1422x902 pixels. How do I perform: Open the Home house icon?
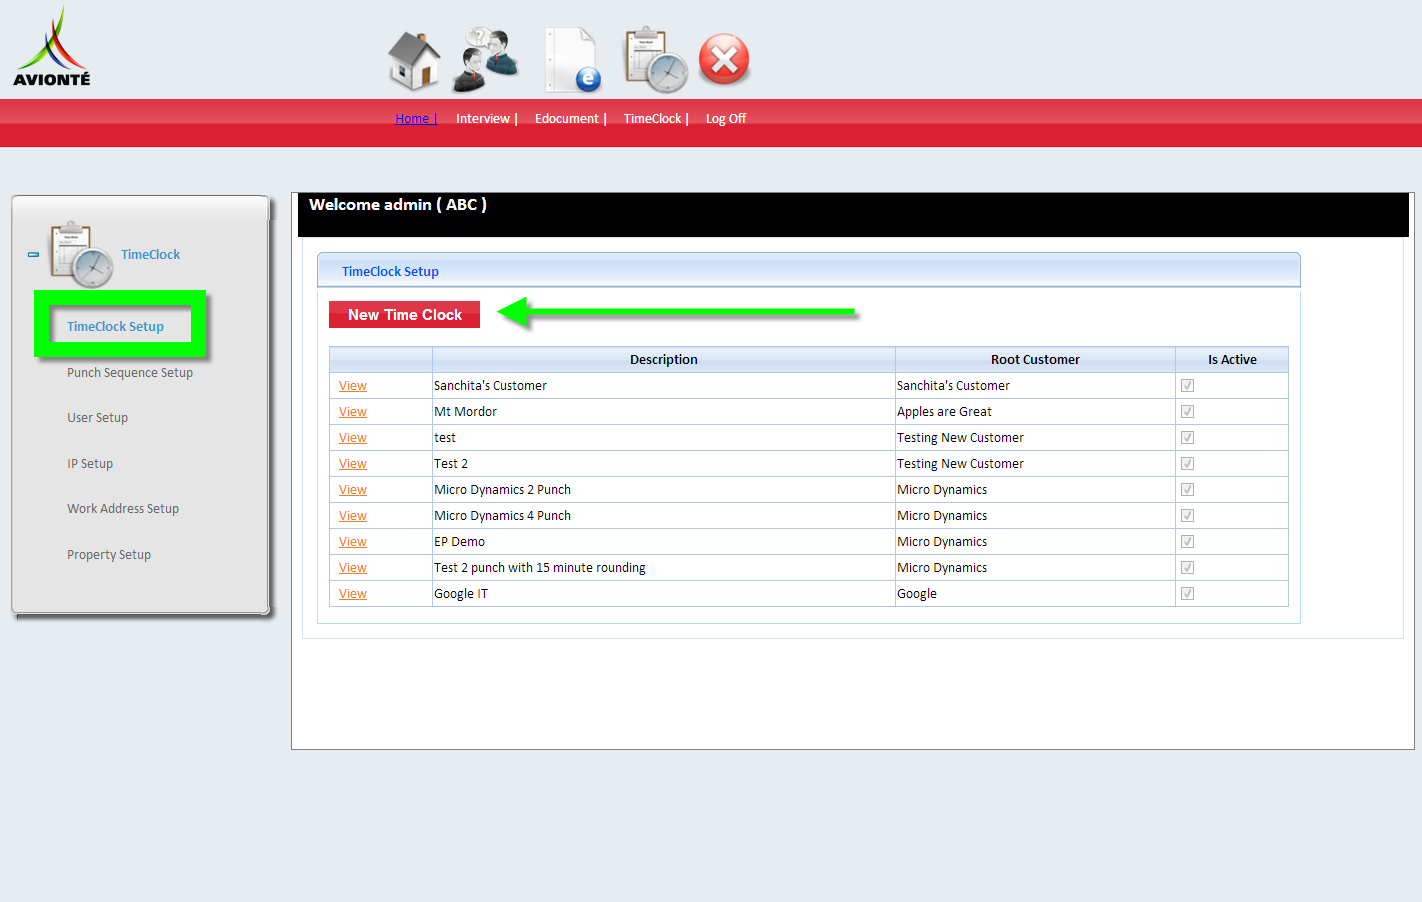415,60
